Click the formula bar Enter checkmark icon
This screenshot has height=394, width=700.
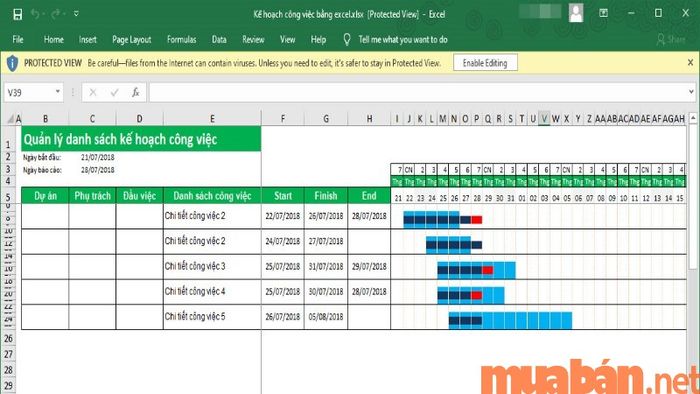click(x=114, y=92)
